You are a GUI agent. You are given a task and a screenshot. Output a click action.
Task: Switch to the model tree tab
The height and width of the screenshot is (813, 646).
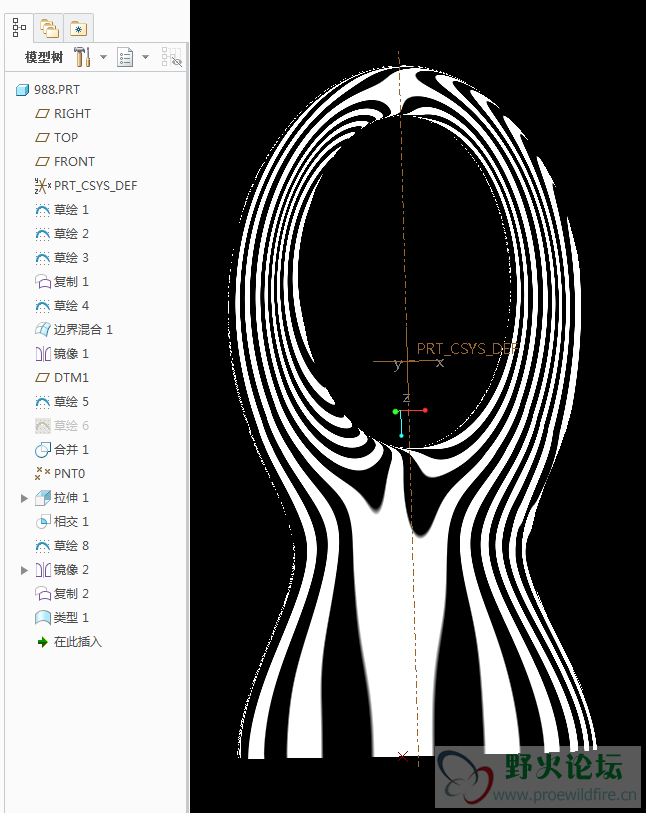tap(19, 27)
